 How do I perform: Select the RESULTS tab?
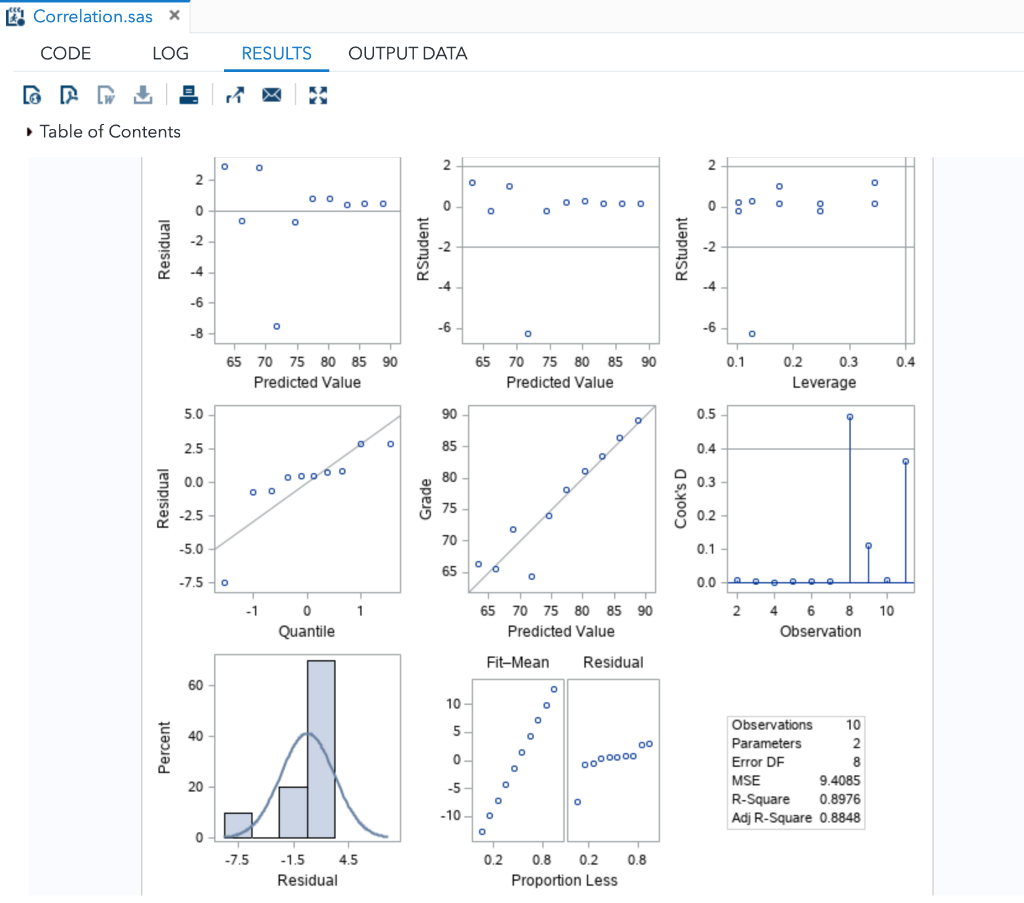[x=276, y=54]
